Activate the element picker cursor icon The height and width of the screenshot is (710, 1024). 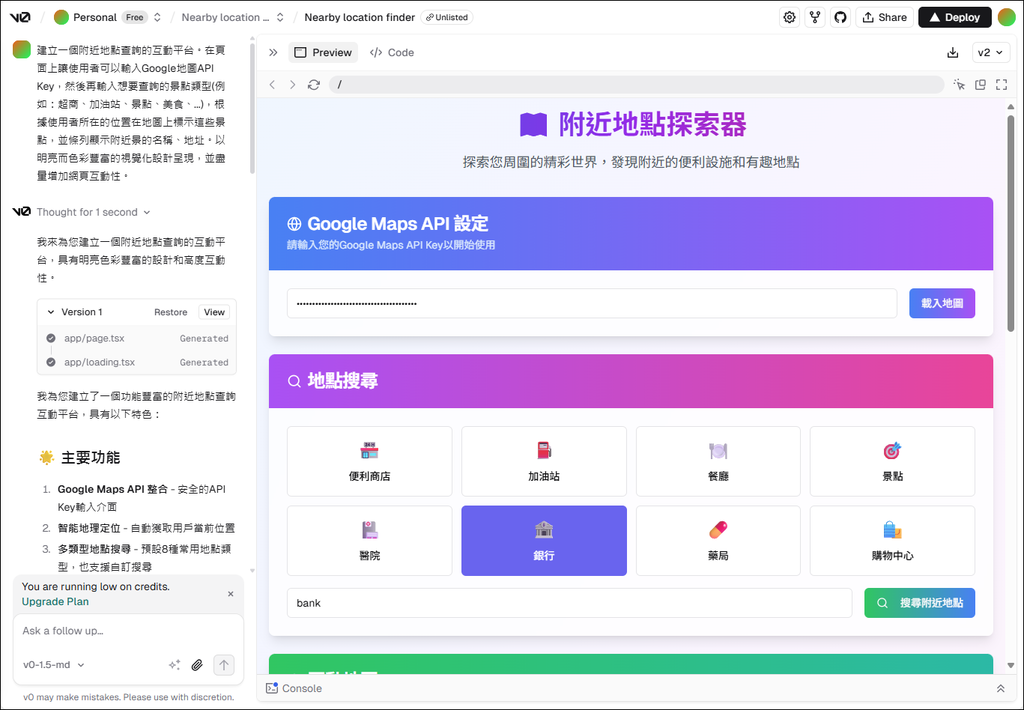click(959, 84)
